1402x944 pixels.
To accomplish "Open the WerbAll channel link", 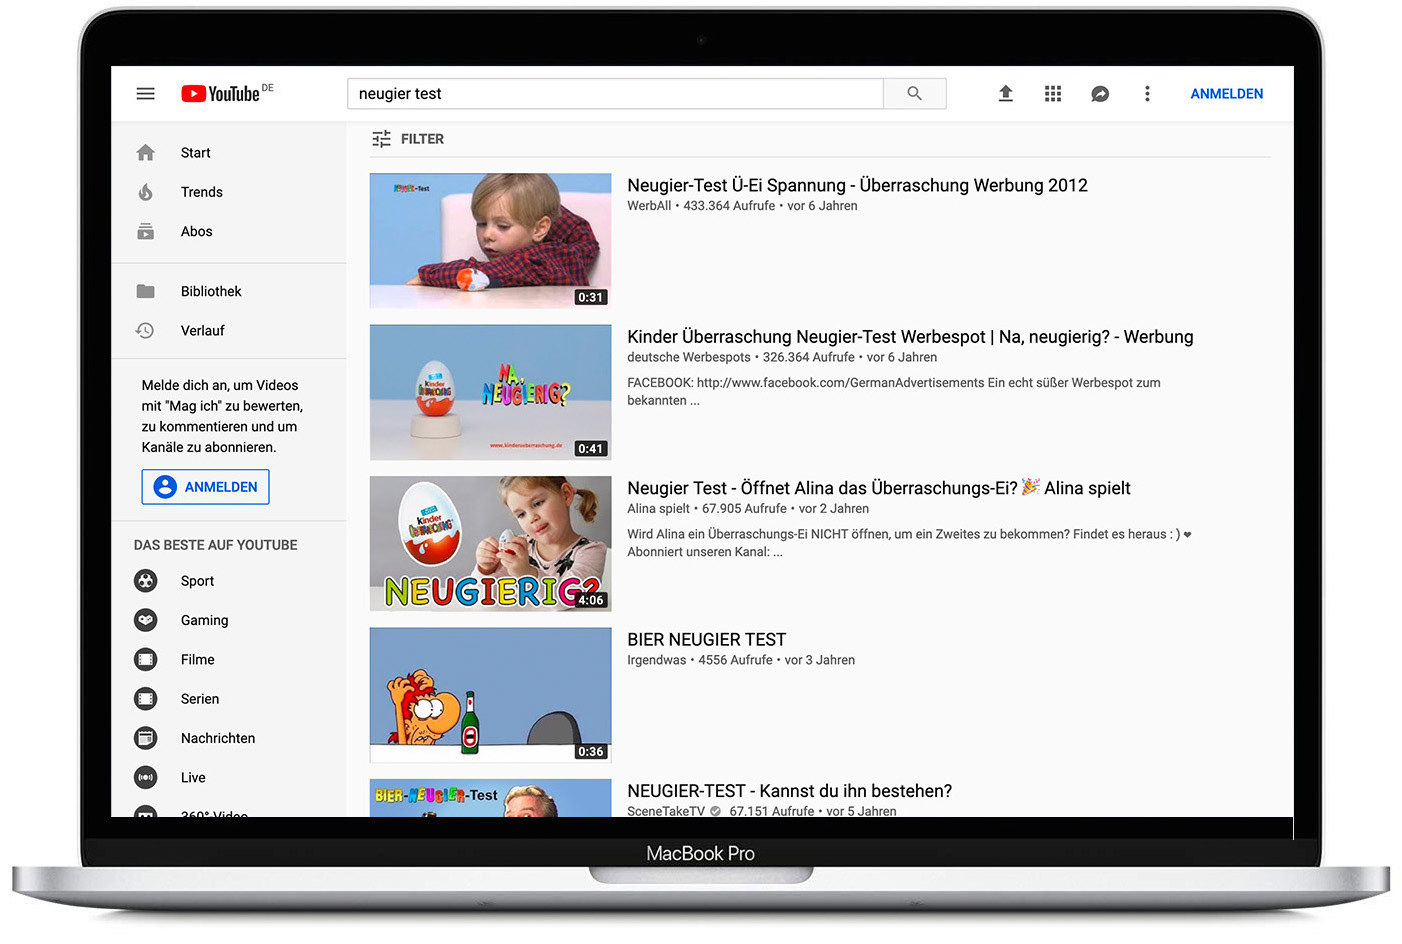I will click(x=649, y=206).
